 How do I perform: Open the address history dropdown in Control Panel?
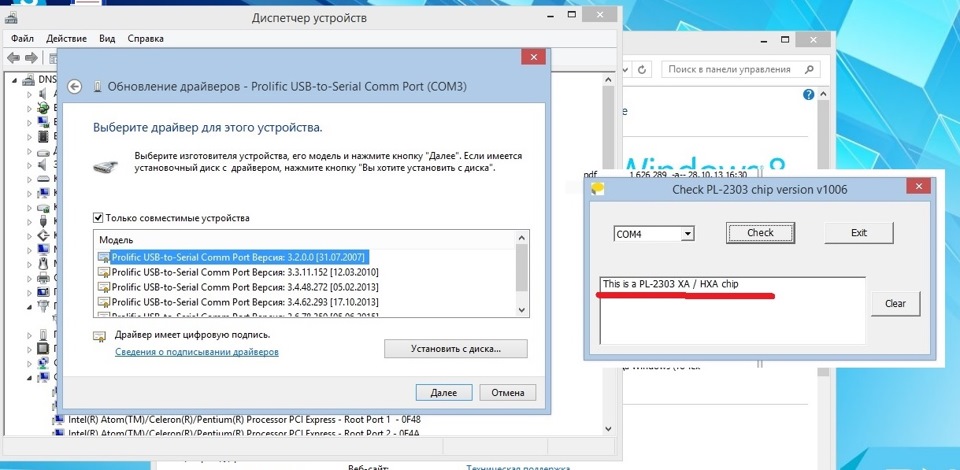[x=626, y=70]
